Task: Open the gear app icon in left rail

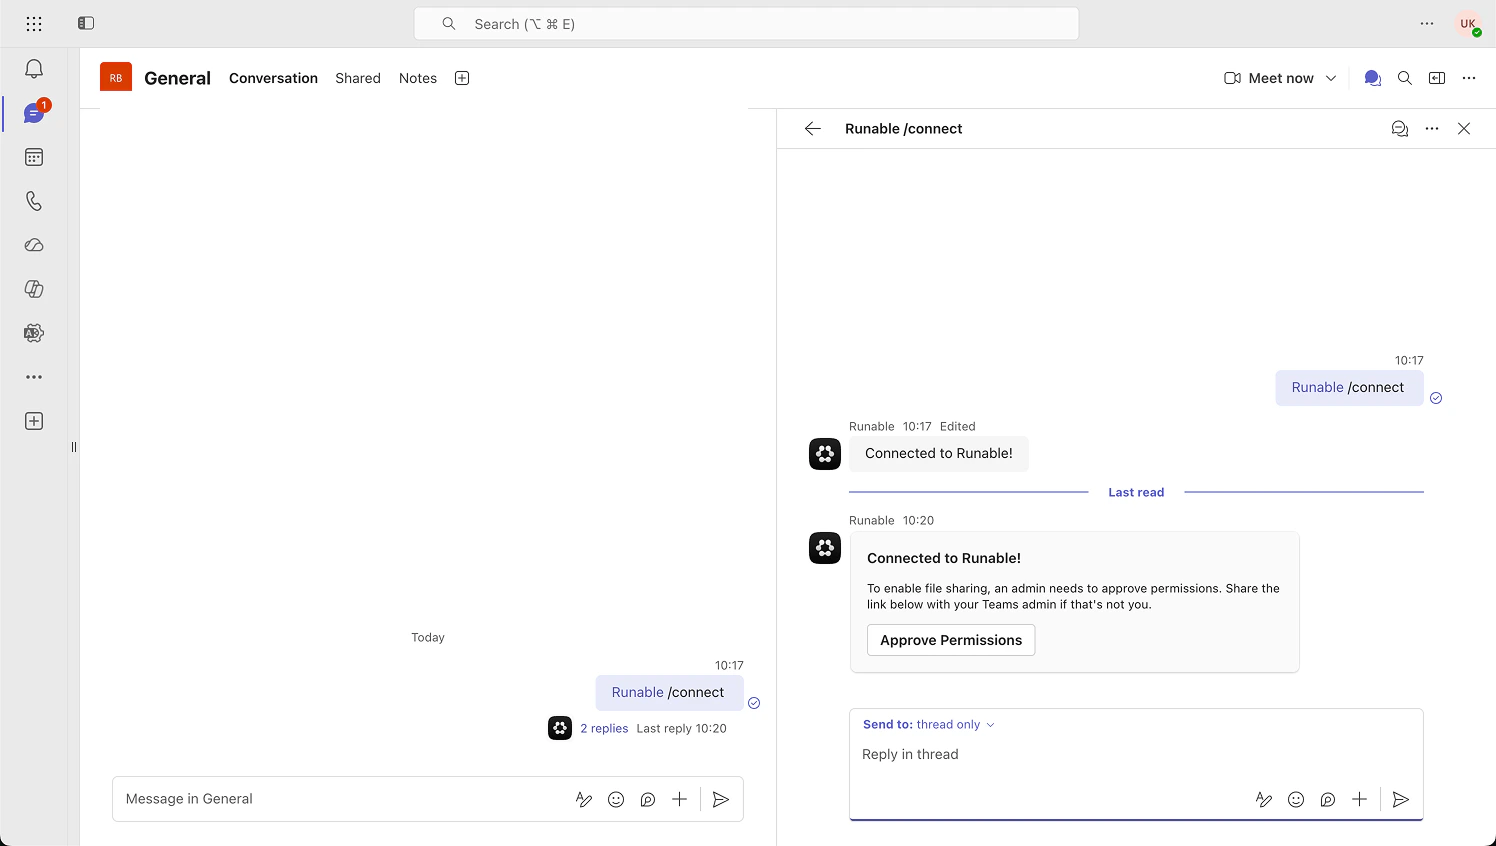Action: [x=34, y=333]
